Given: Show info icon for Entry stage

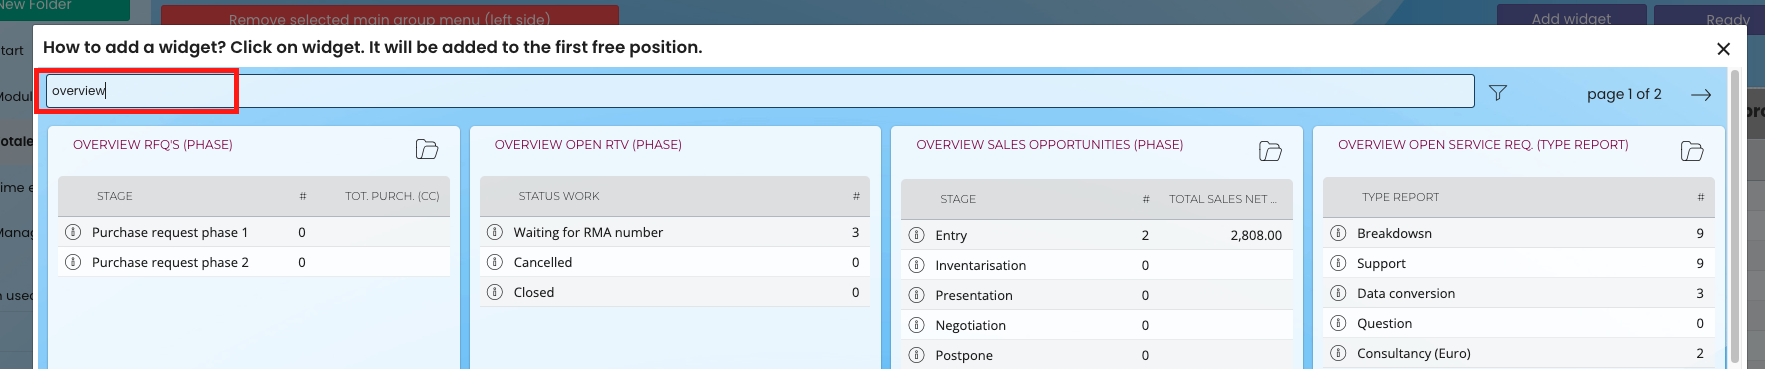Looking at the screenshot, I should pos(916,235).
